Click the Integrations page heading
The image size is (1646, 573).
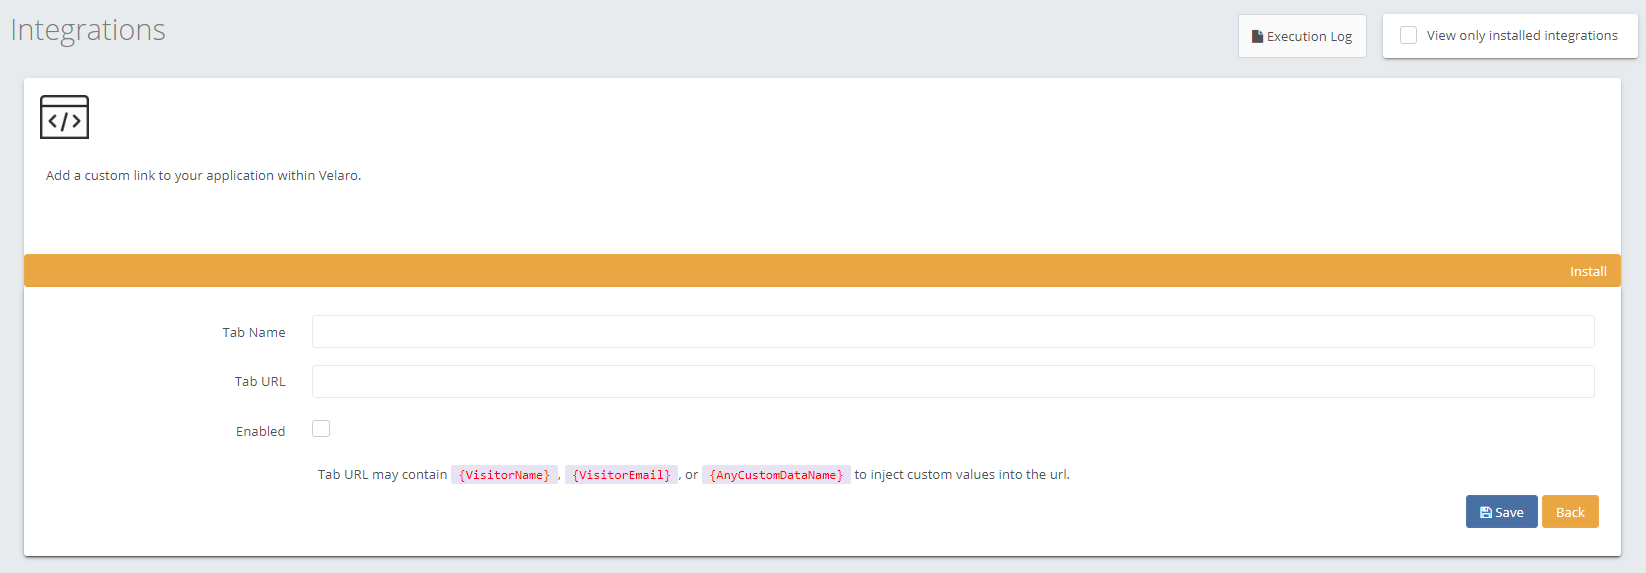pos(88,30)
